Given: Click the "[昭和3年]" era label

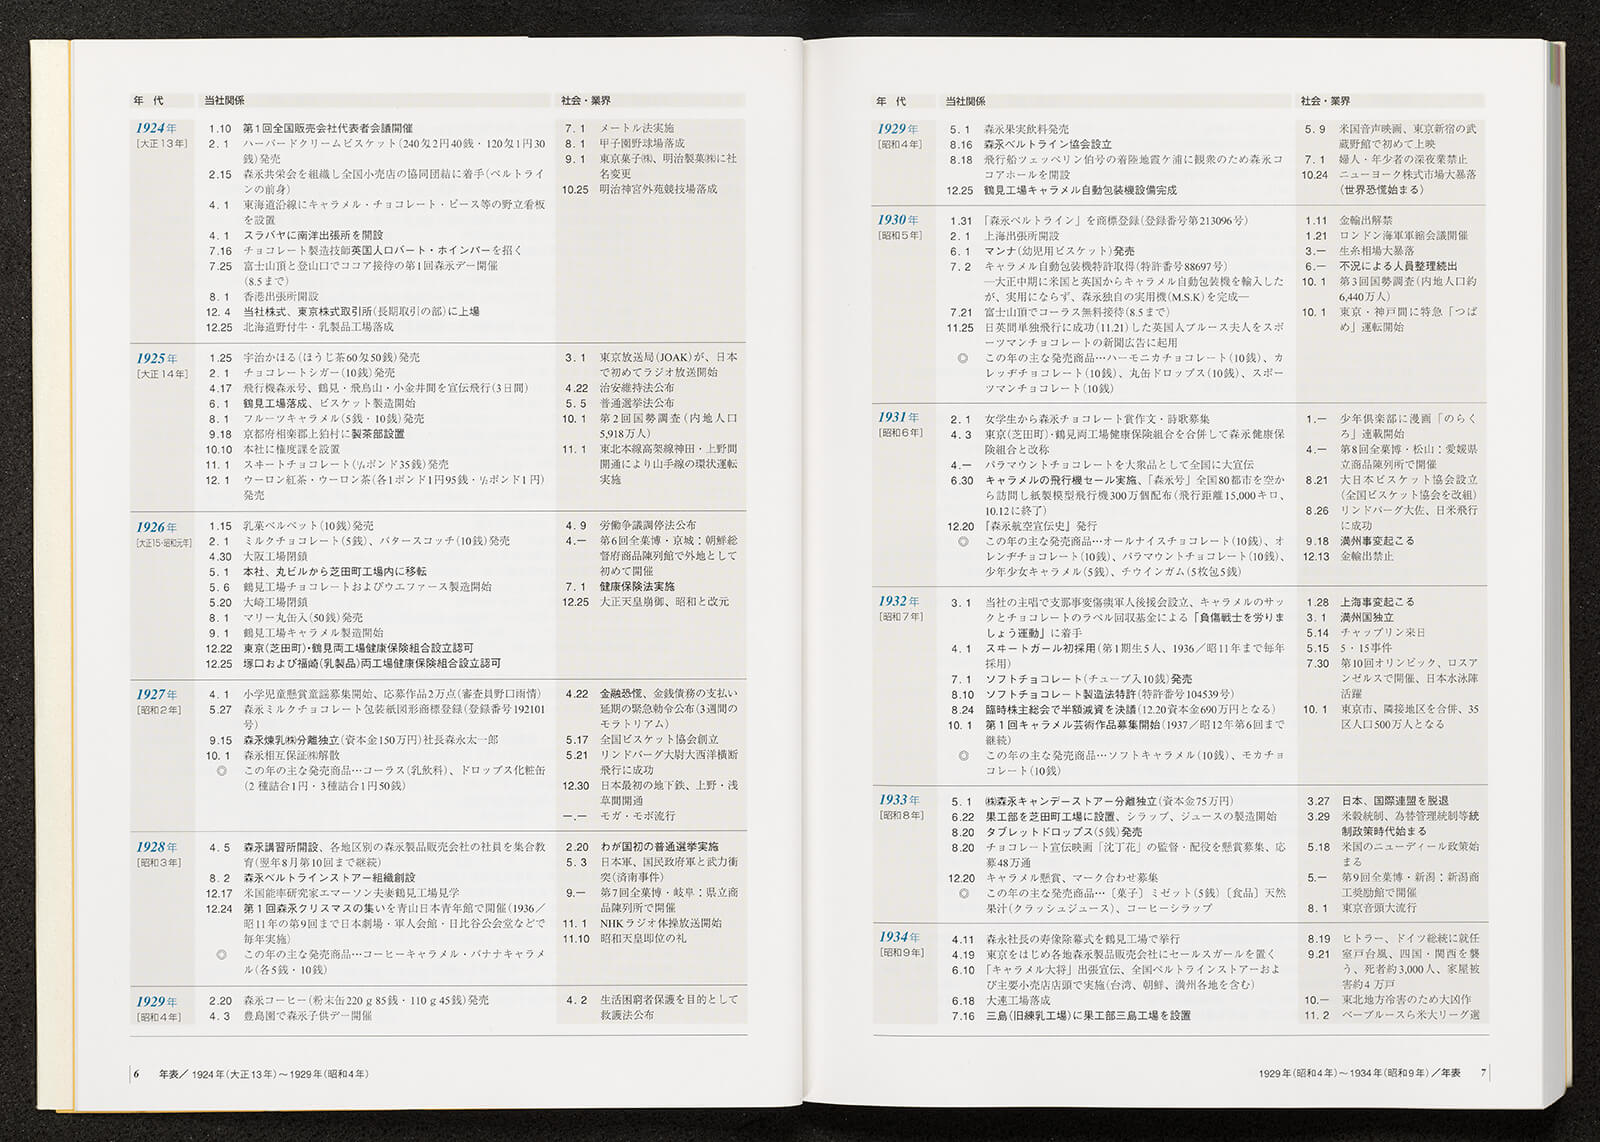Looking at the screenshot, I should point(159,863).
